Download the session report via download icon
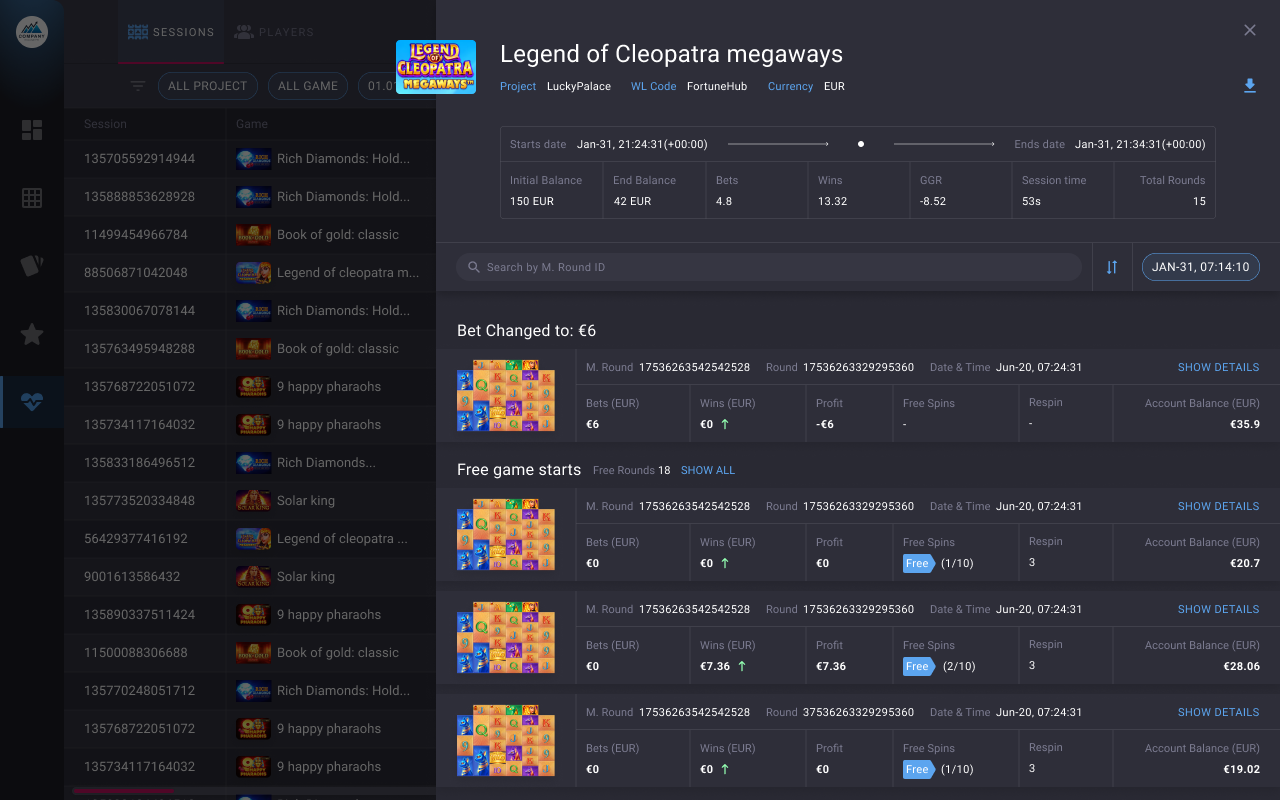The height and width of the screenshot is (800, 1280). pos(1249,86)
